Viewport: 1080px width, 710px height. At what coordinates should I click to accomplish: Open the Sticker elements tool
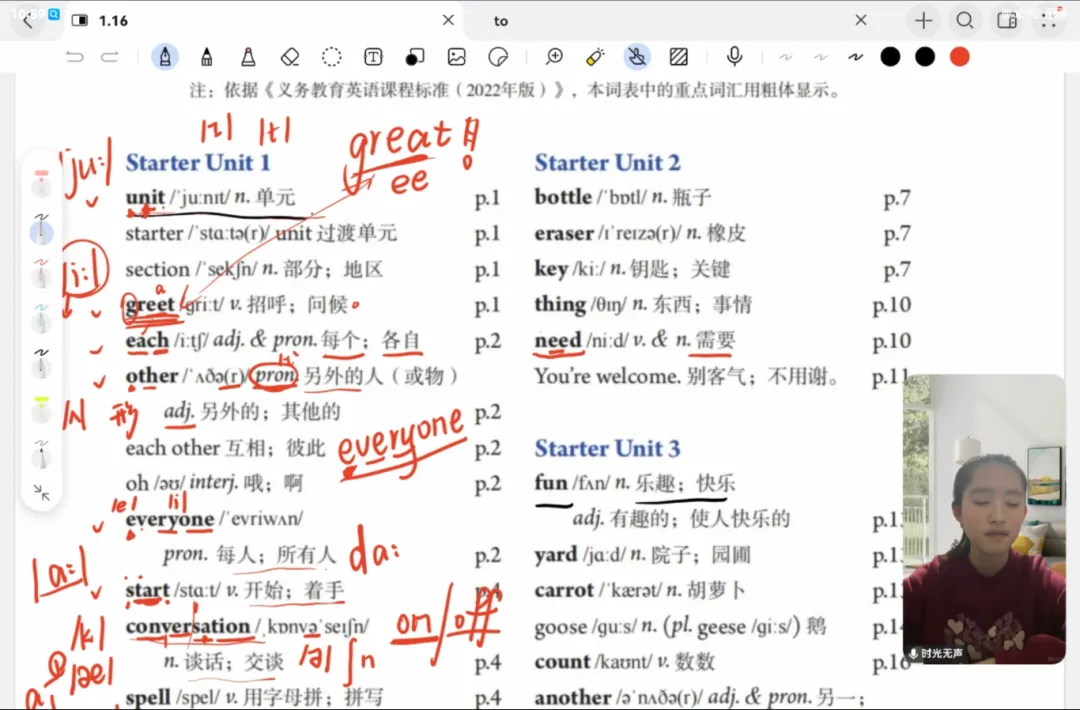(498, 57)
